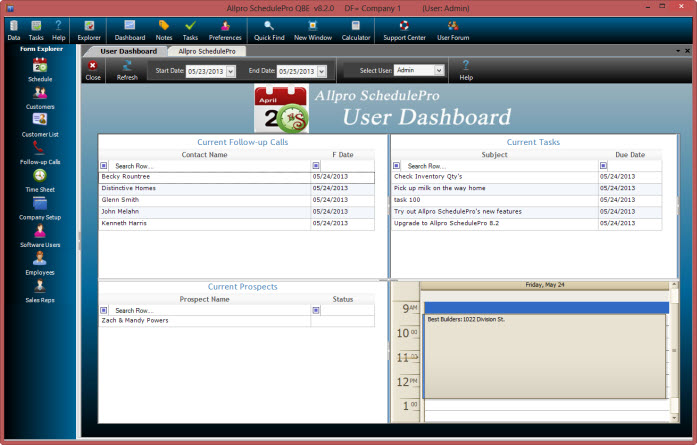Select the Best Builders calendar appointment
The height and width of the screenshot is (445, 697).
545,356
